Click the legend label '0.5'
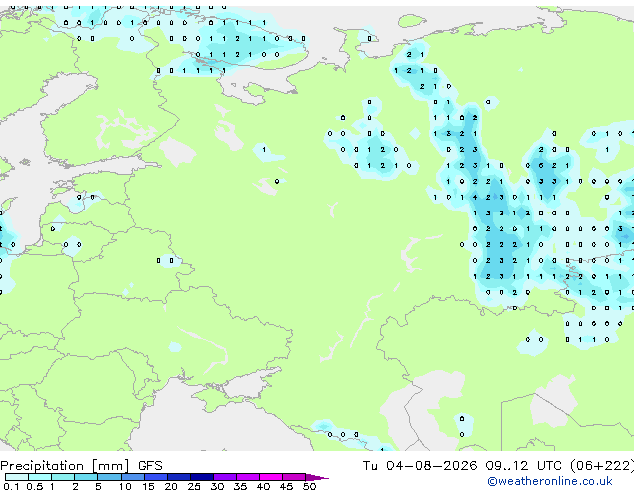This screenshot has height=490, width=634. 35,486
